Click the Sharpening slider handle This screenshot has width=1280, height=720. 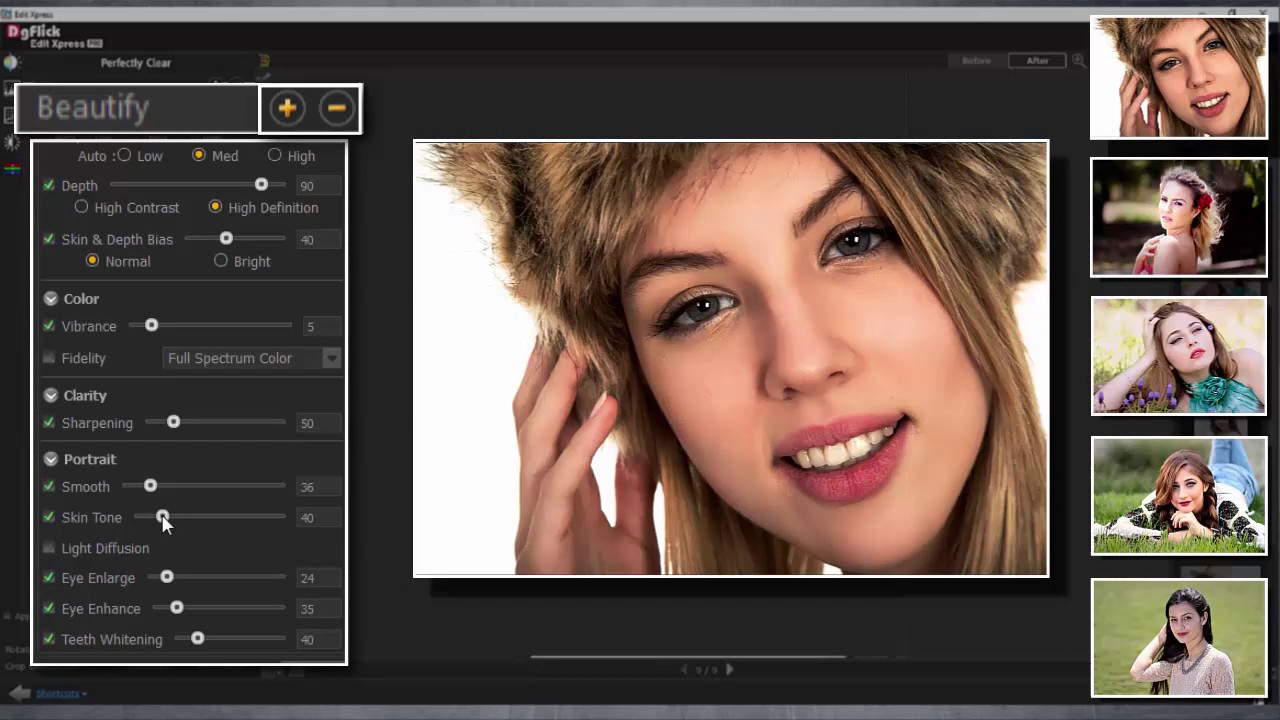tap(173, 422)
